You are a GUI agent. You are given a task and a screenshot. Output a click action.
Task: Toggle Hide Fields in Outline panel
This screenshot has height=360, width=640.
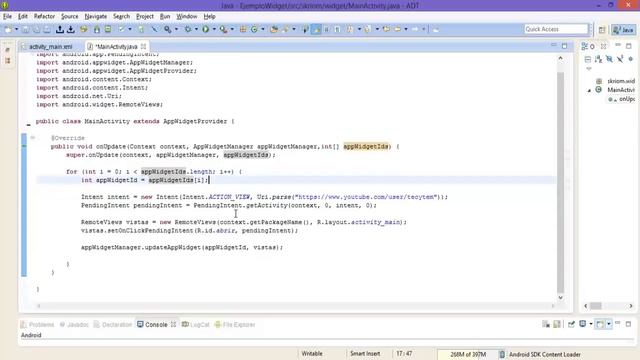click(609, 59)
